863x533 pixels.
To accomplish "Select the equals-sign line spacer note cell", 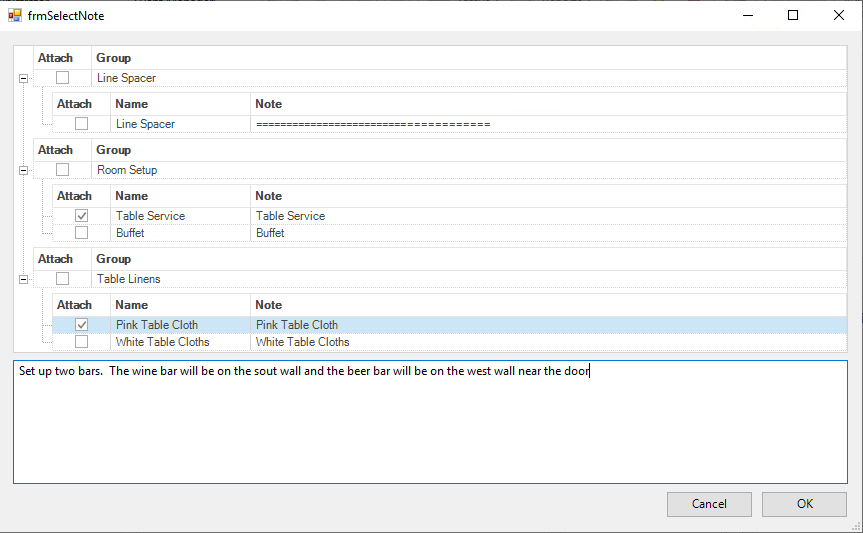I will pyautogui.click(x=549, y=124).
